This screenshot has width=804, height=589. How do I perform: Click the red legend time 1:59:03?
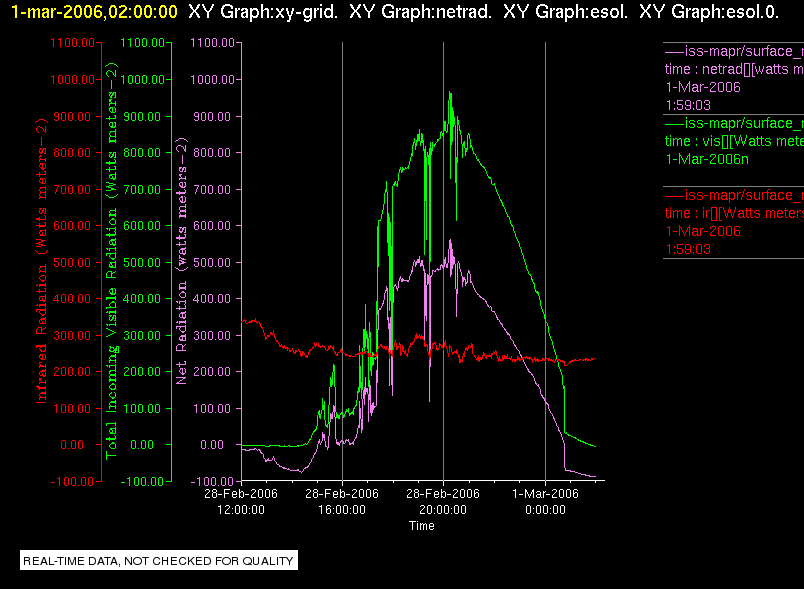click(x=688, y=250)
